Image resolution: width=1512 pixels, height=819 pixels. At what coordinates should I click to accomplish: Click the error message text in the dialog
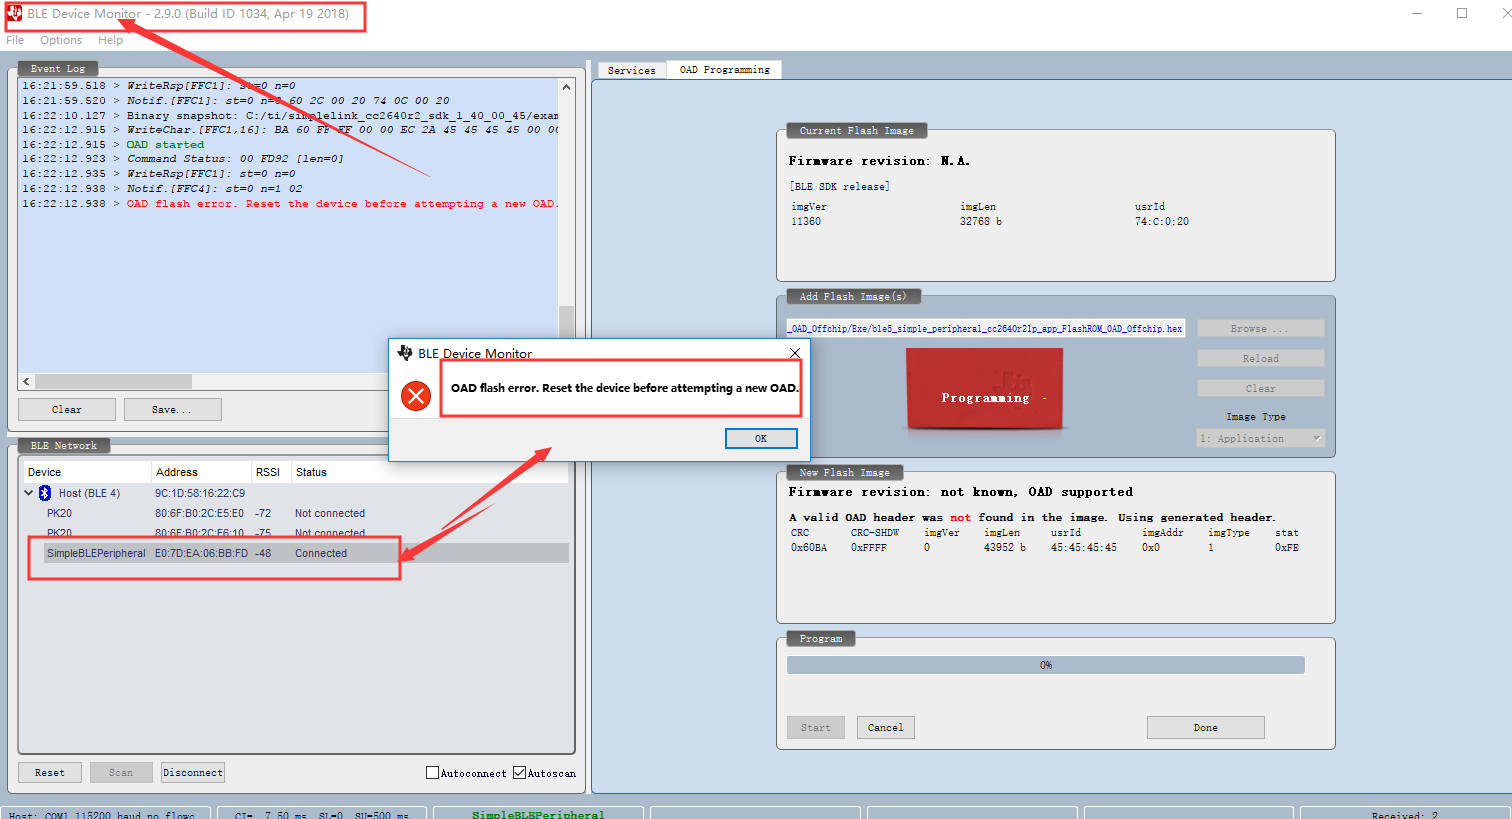pos(624,388)
